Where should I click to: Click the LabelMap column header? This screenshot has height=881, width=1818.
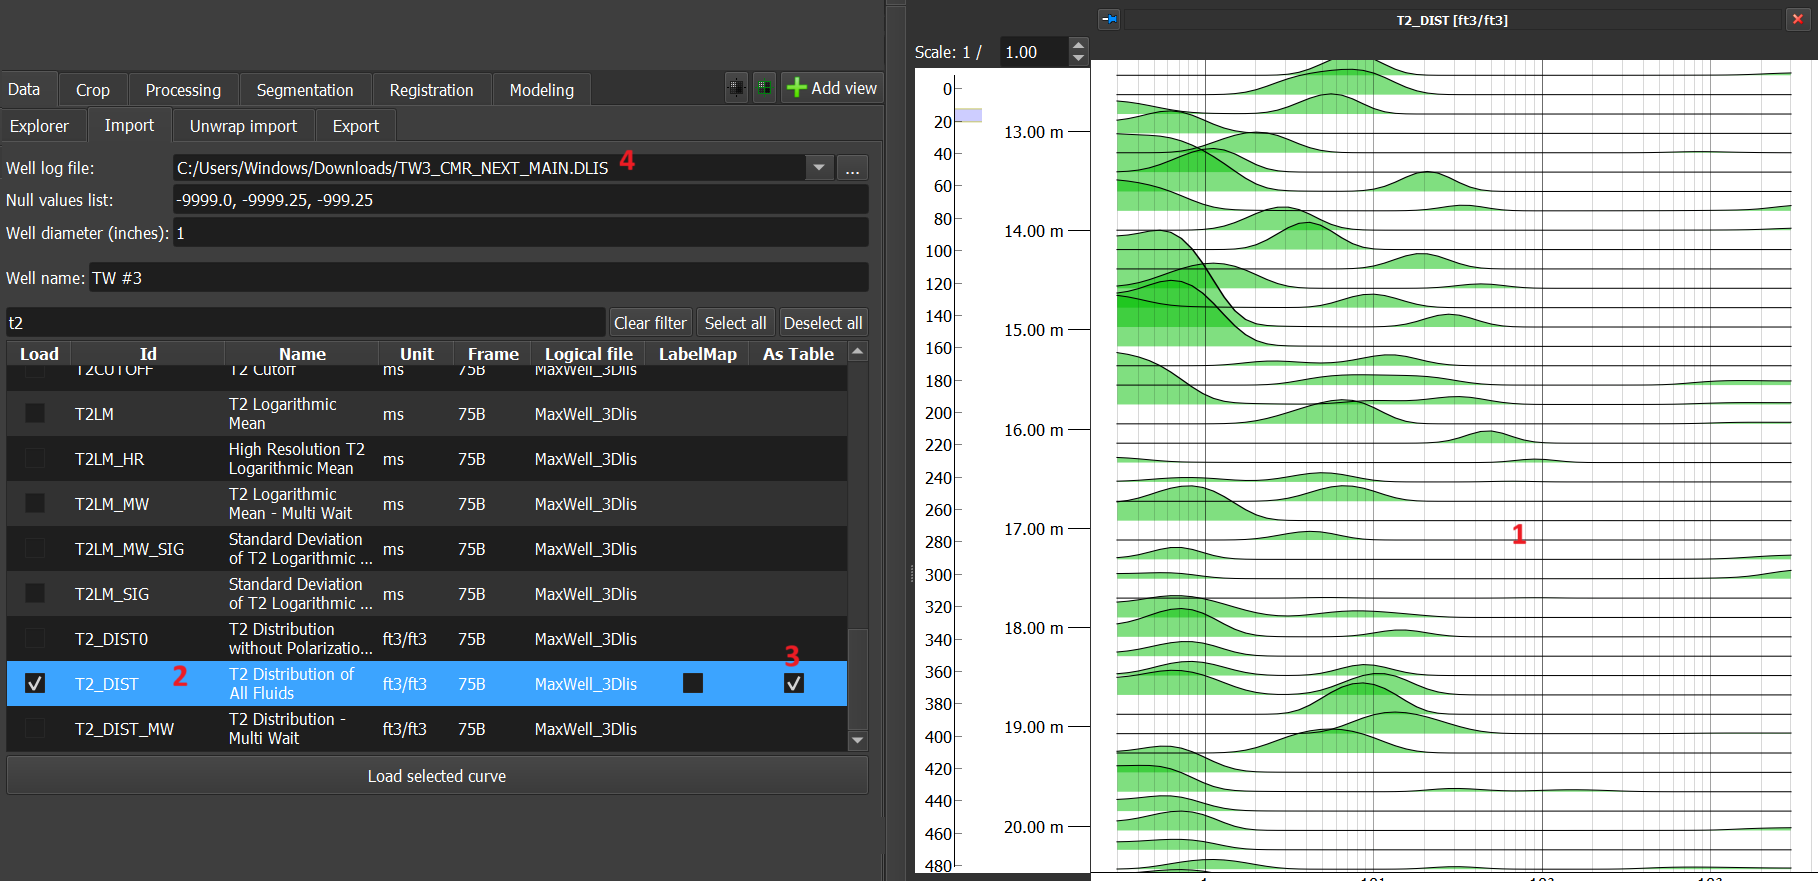point(697,354)
